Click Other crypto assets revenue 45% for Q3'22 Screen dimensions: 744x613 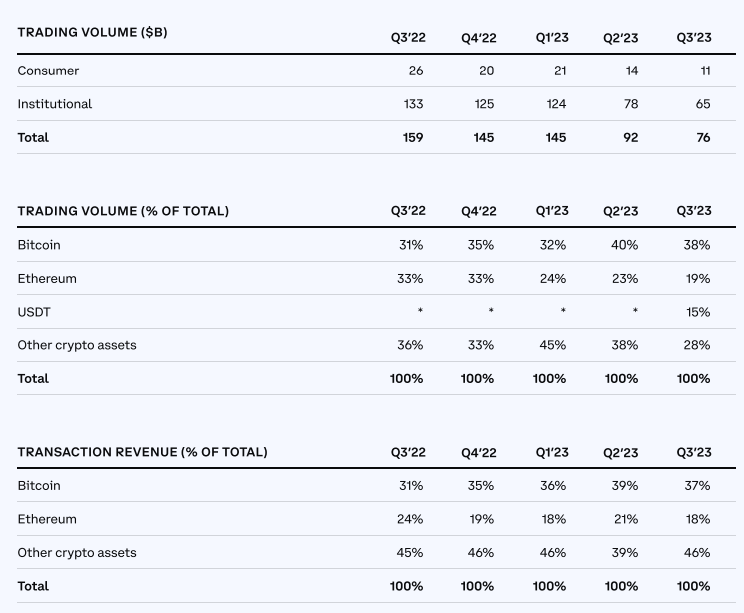pos(410,553)
